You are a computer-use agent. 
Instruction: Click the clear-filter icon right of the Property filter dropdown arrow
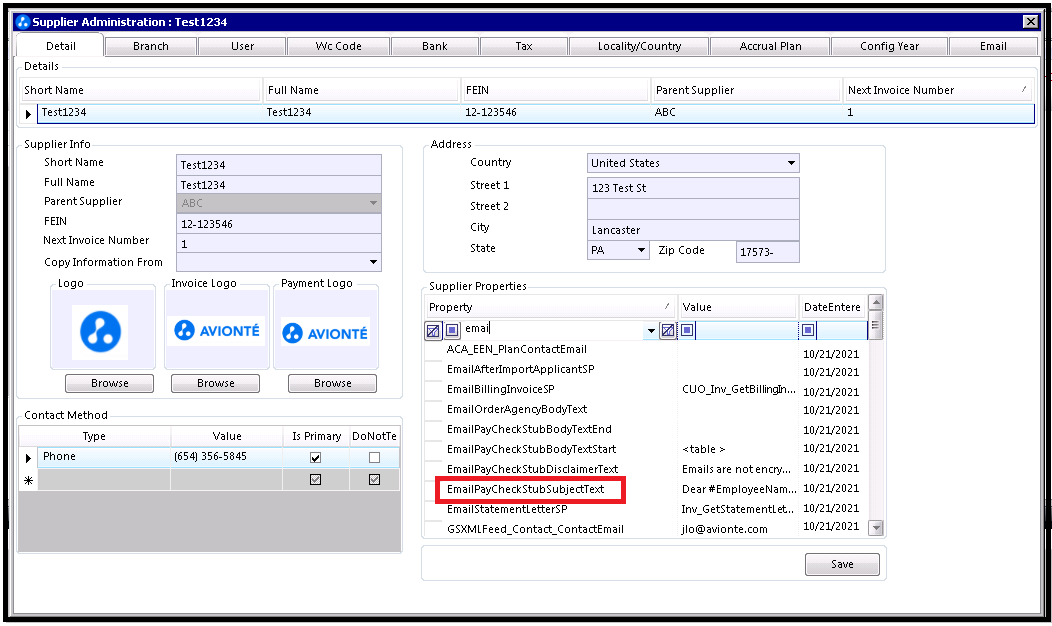click(x=668, y=330)
